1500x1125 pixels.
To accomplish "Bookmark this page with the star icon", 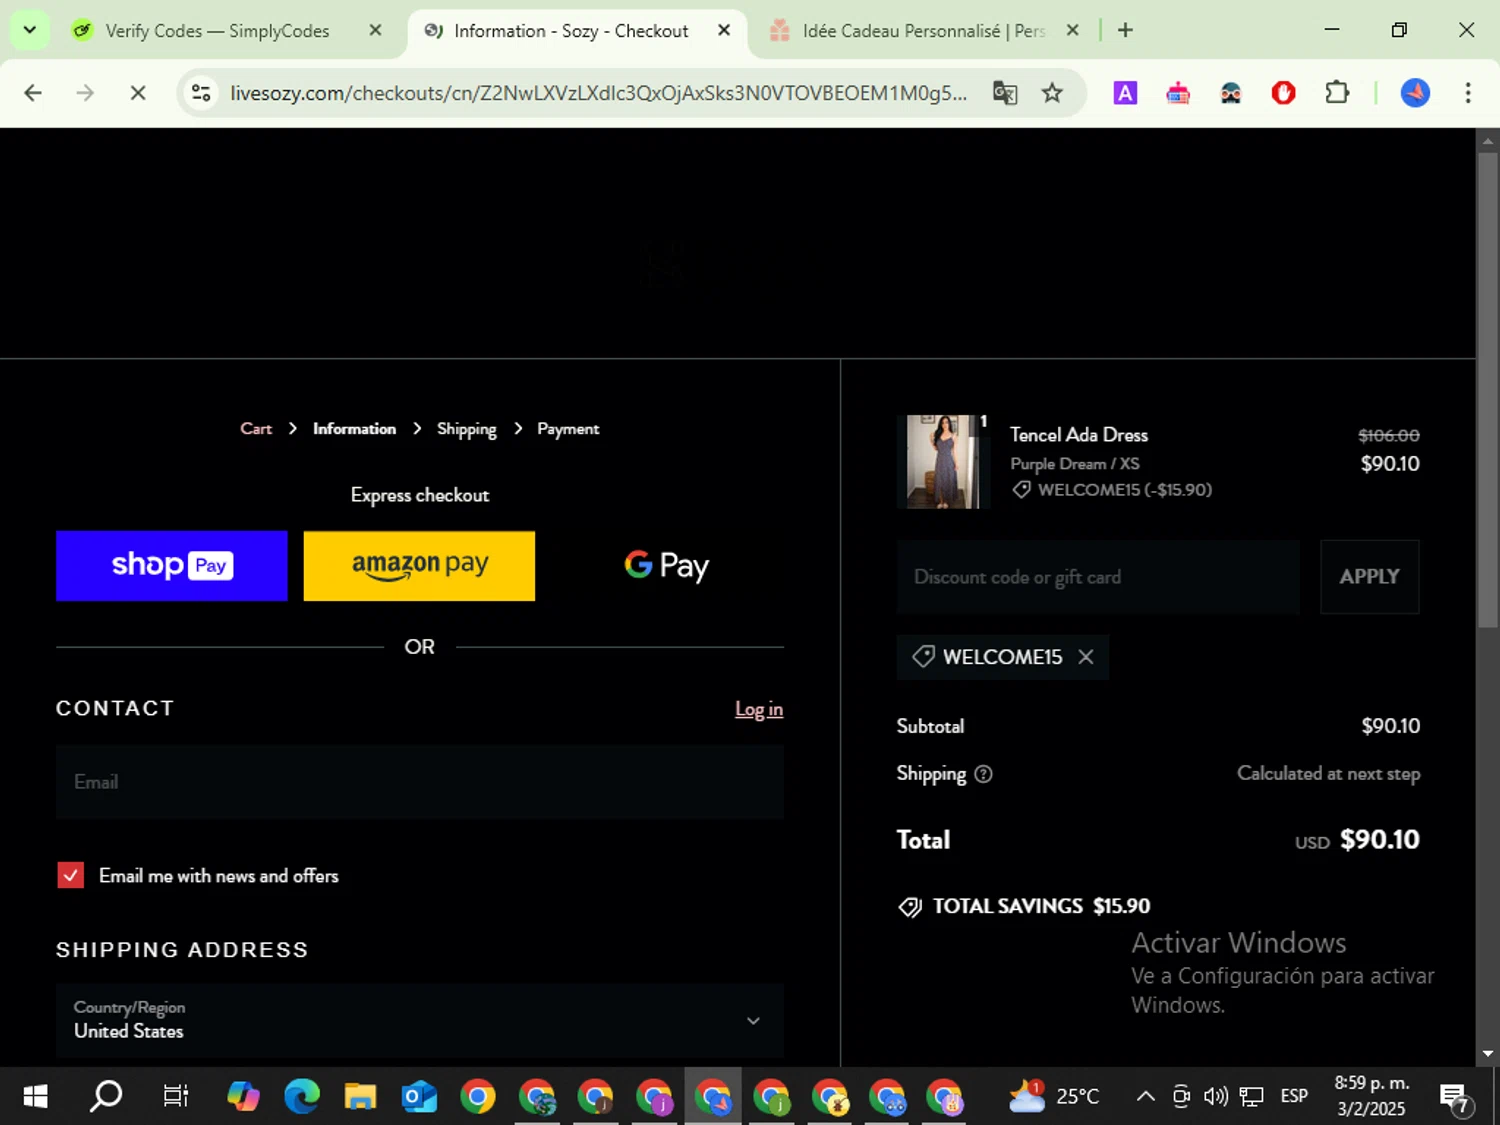I will pyautogui.click(x=1052, y=93).
